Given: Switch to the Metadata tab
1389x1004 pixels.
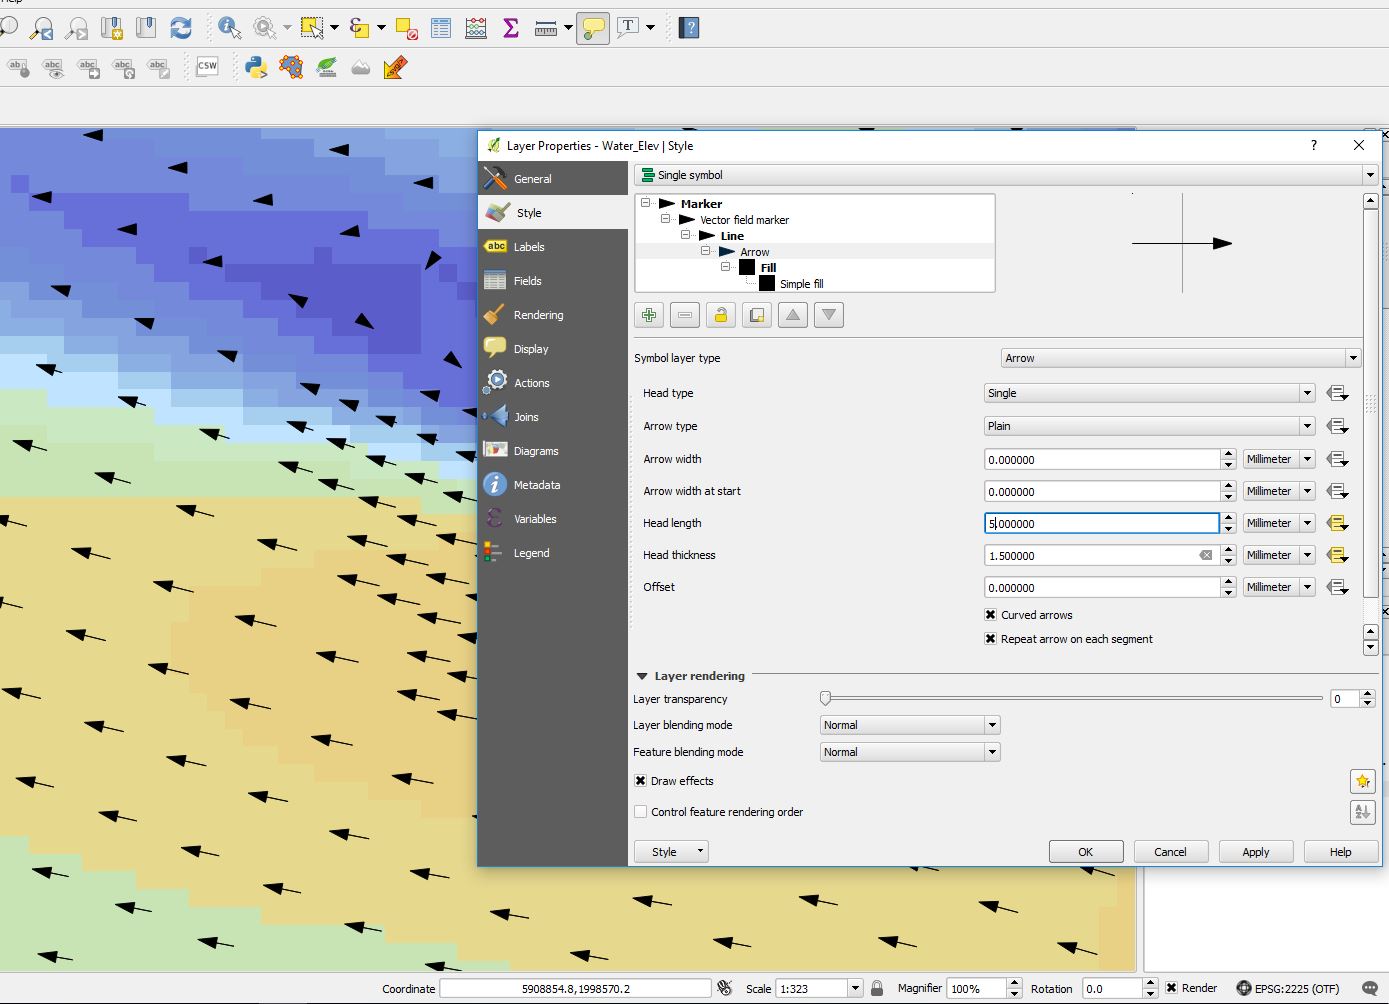Looking at the screenshot, I should pyautogui.click(x=553, y=485).
